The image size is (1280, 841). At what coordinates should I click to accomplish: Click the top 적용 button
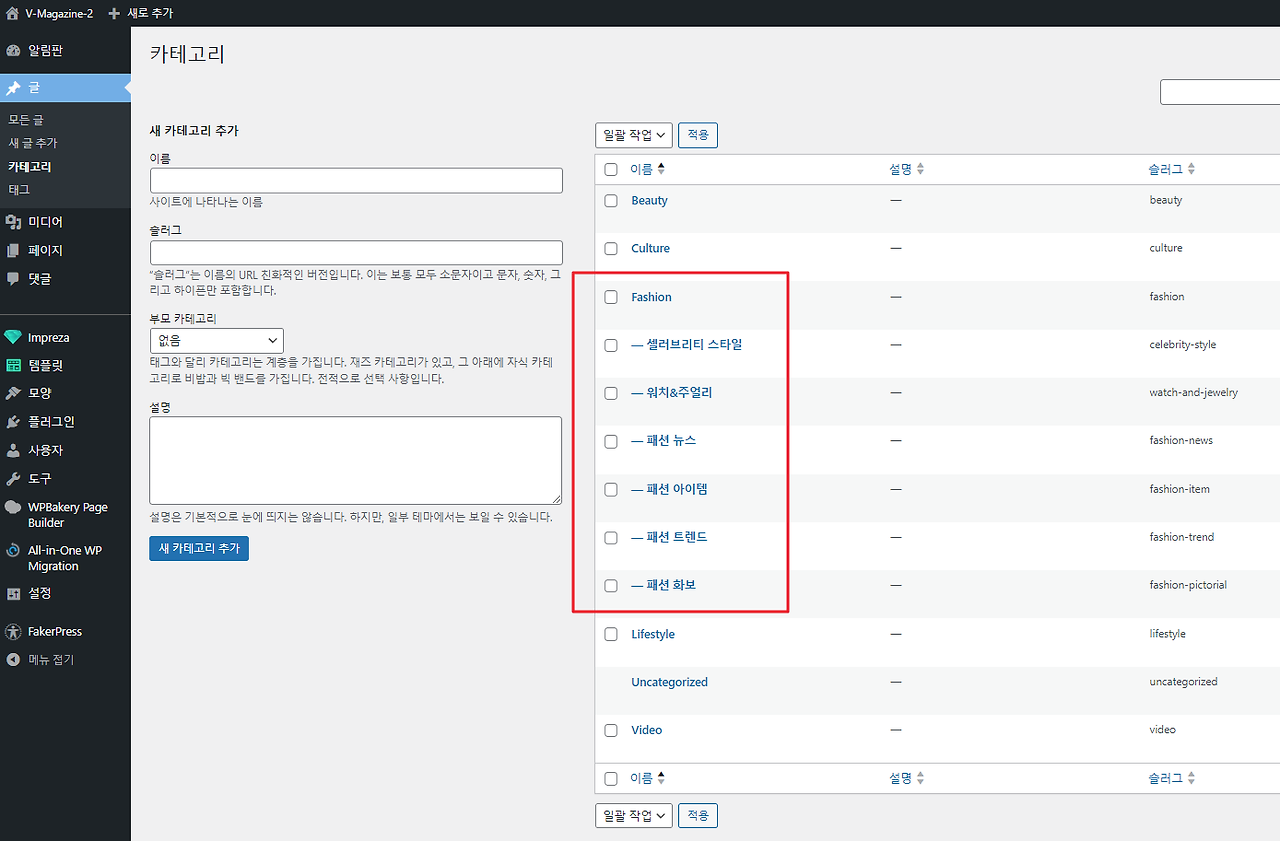(698, 135)
